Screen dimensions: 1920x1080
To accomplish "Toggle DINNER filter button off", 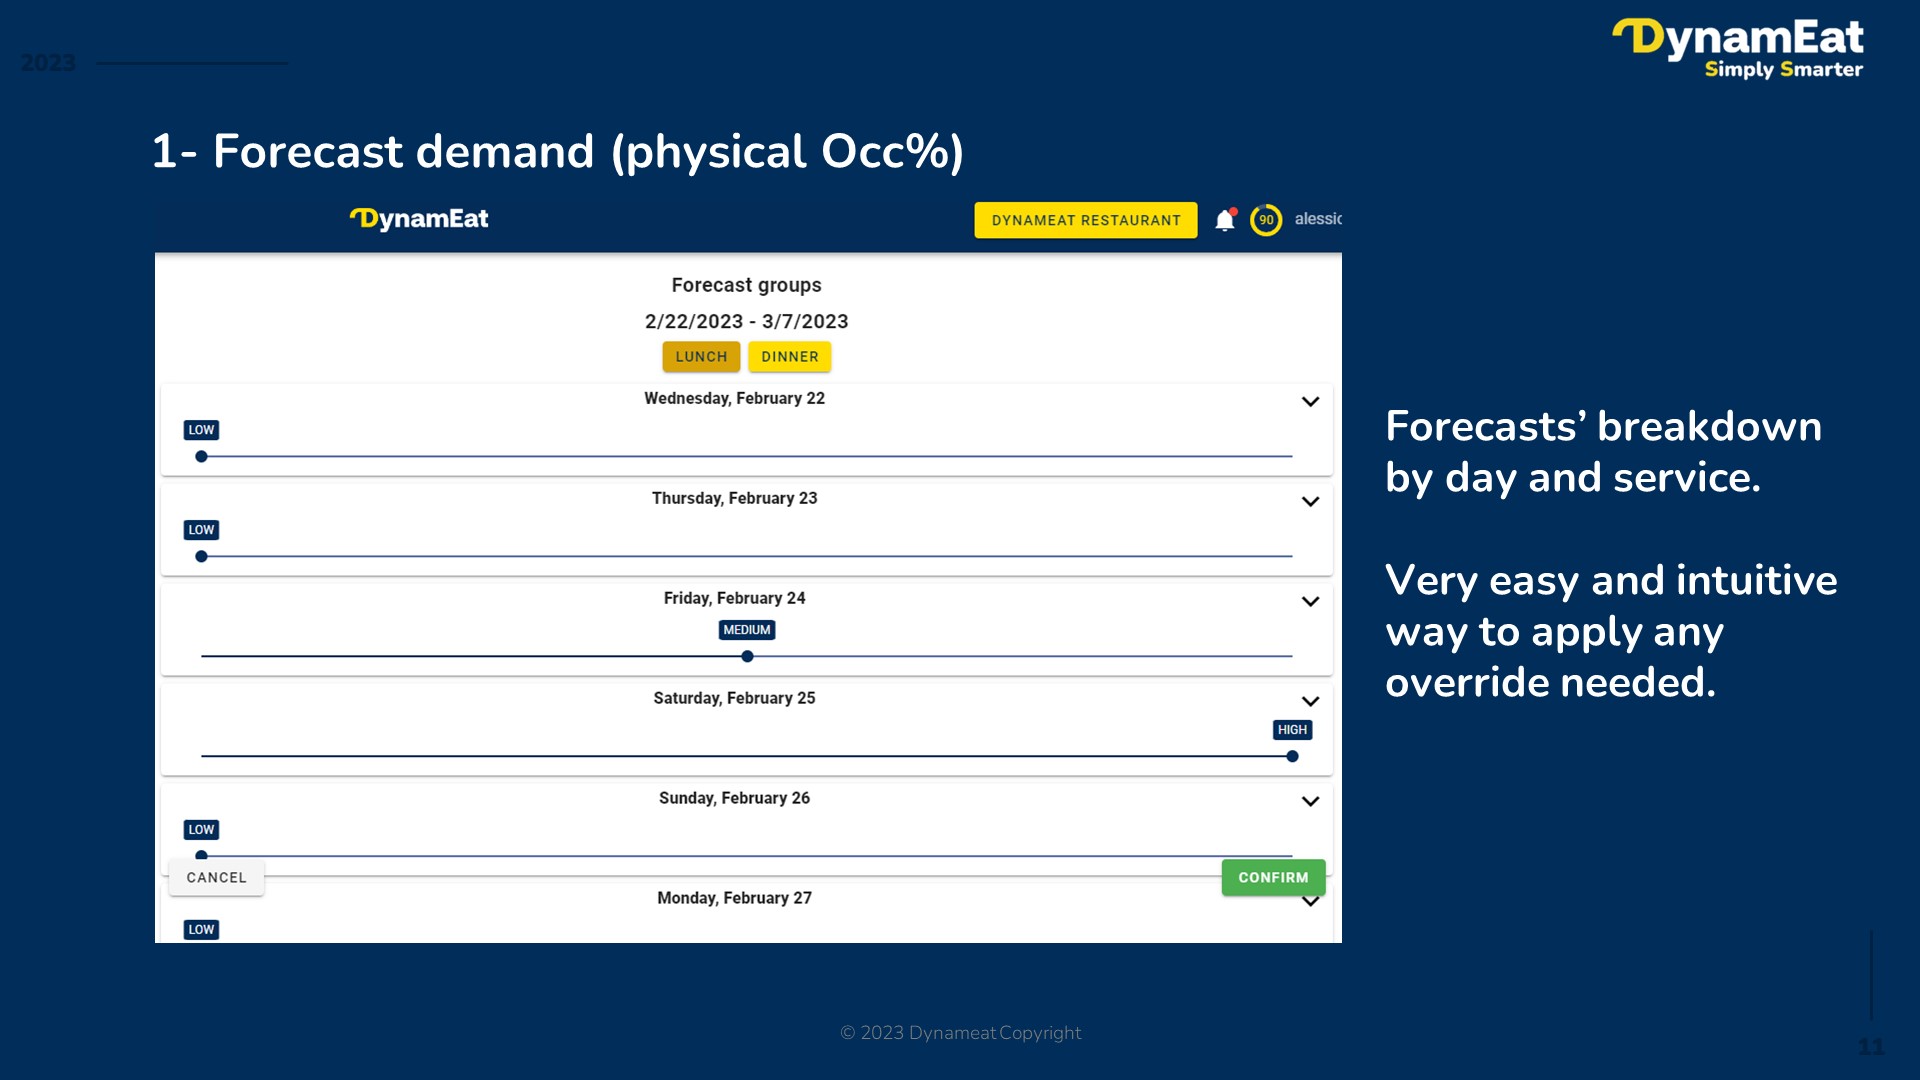I will pyautogui.click(x=791, y=356).
